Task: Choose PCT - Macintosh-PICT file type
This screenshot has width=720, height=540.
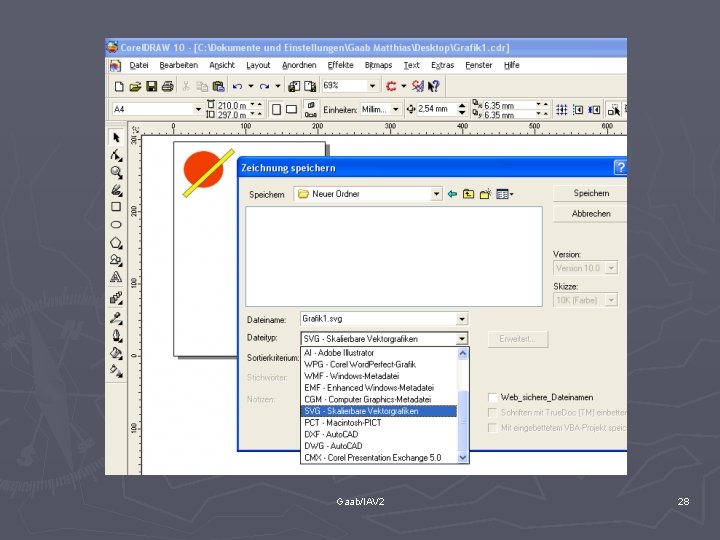Action: click(x=379, y=422)
